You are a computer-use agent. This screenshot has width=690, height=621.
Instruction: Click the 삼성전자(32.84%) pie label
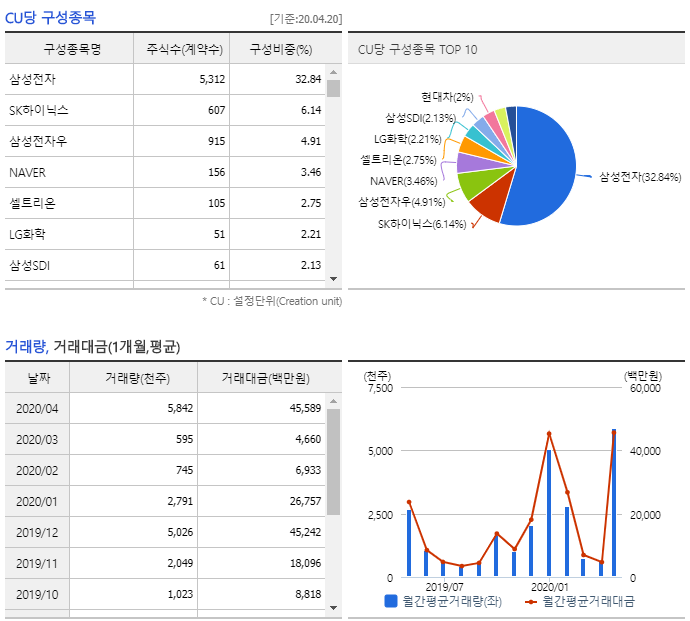pyautogui.click(x=640, y=177)
